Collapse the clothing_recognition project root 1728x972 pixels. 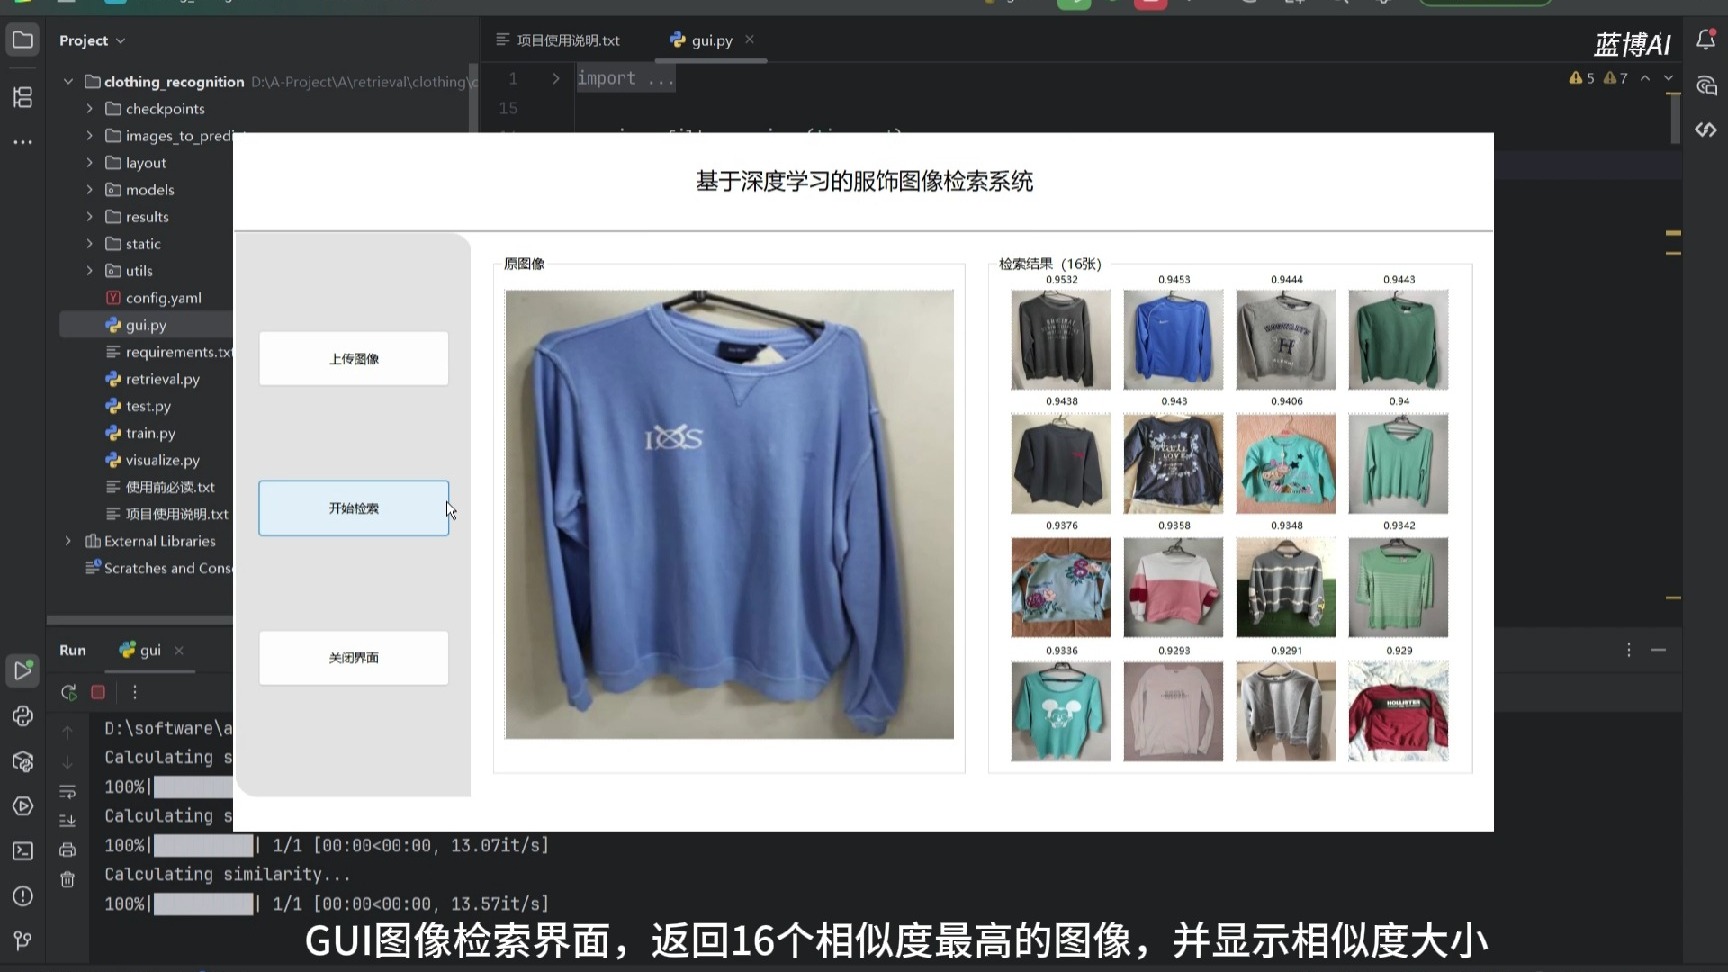coord(68,82)
